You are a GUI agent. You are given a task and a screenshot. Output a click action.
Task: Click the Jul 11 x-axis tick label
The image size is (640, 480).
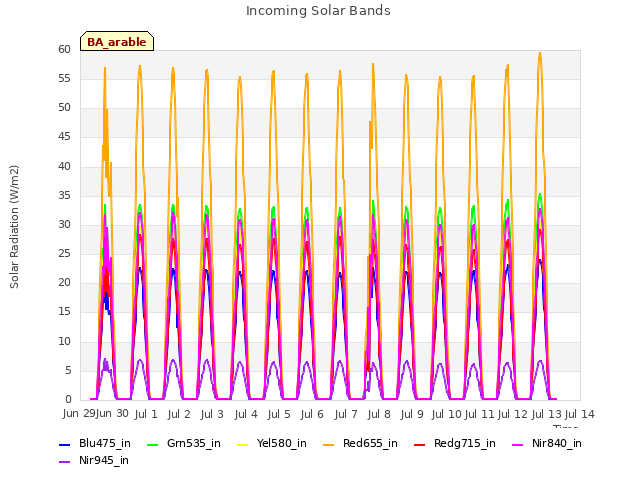(x=479, y=414)
